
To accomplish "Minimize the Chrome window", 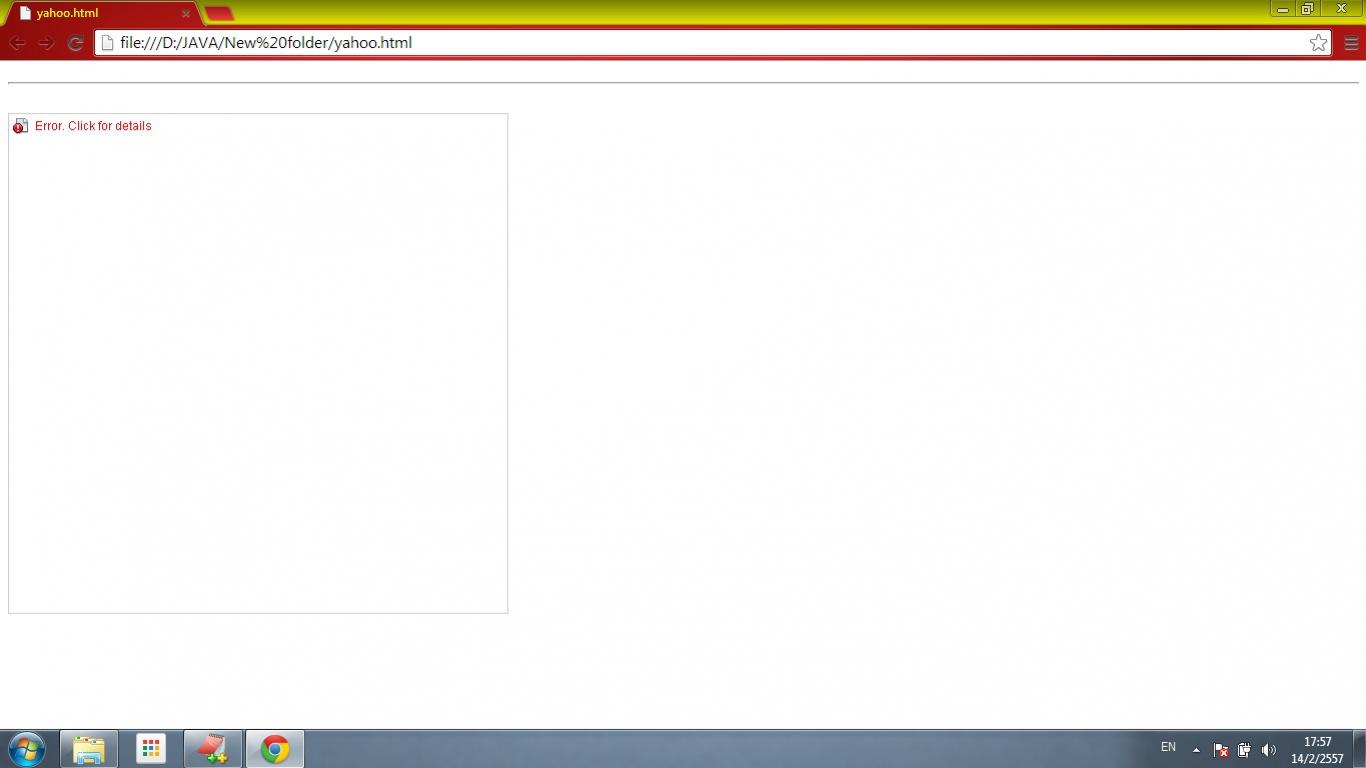I will (x=1283, y=8).
